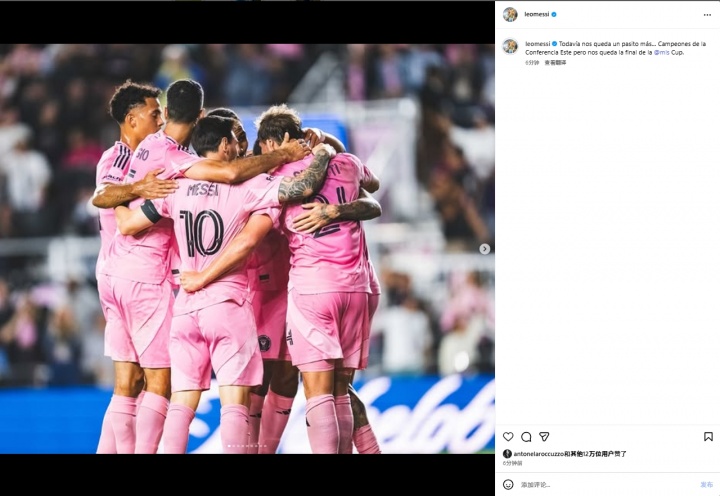Click the carousel position dots below photo
This screenshot has width=720, height=496.
247,445
